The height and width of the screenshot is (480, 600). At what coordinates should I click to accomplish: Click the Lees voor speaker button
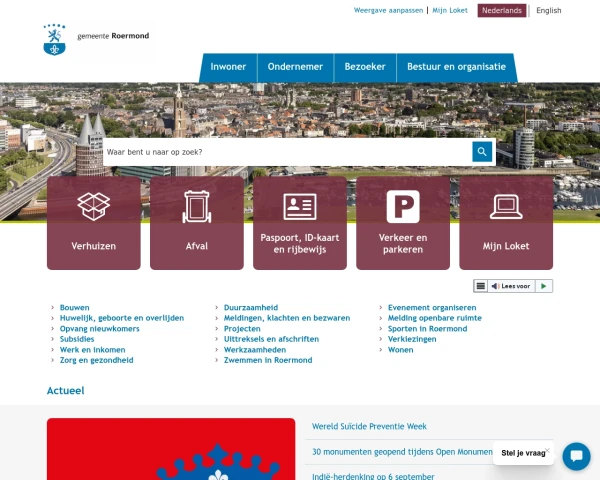(x=511, y=286)
